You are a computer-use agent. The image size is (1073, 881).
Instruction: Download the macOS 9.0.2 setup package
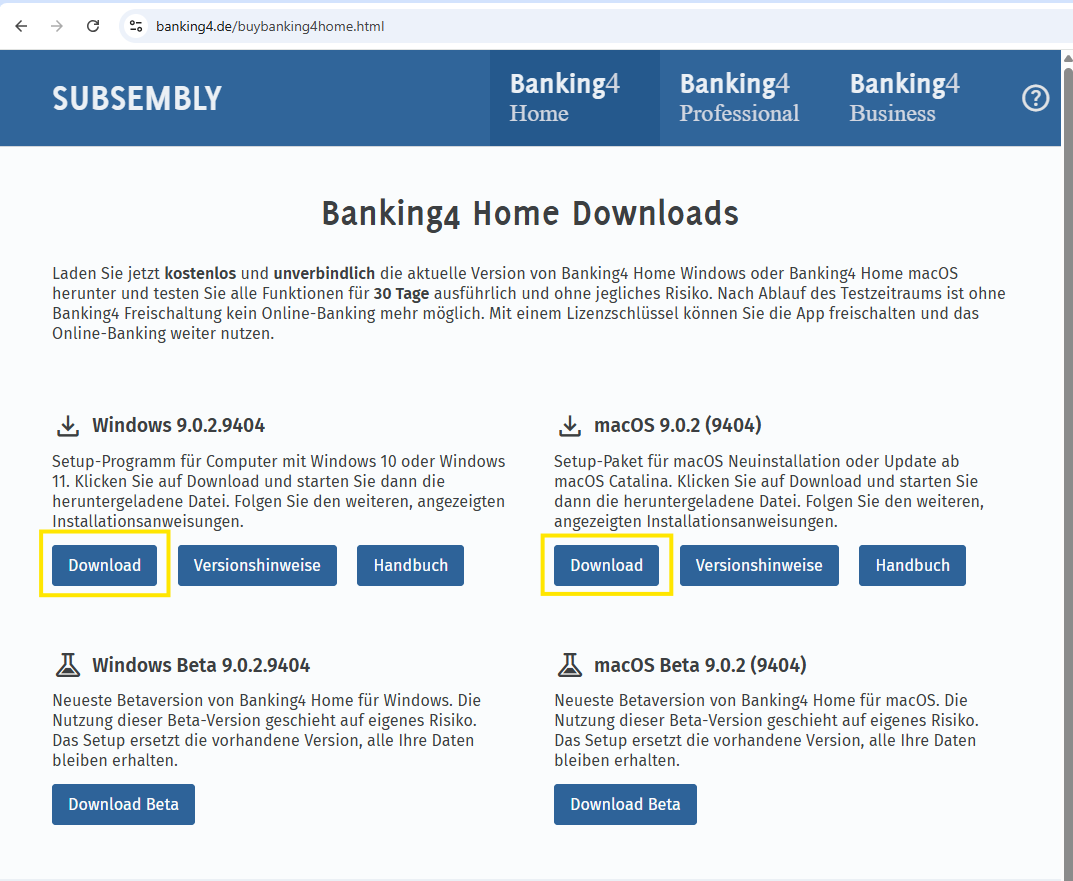[x=606, y=565]
